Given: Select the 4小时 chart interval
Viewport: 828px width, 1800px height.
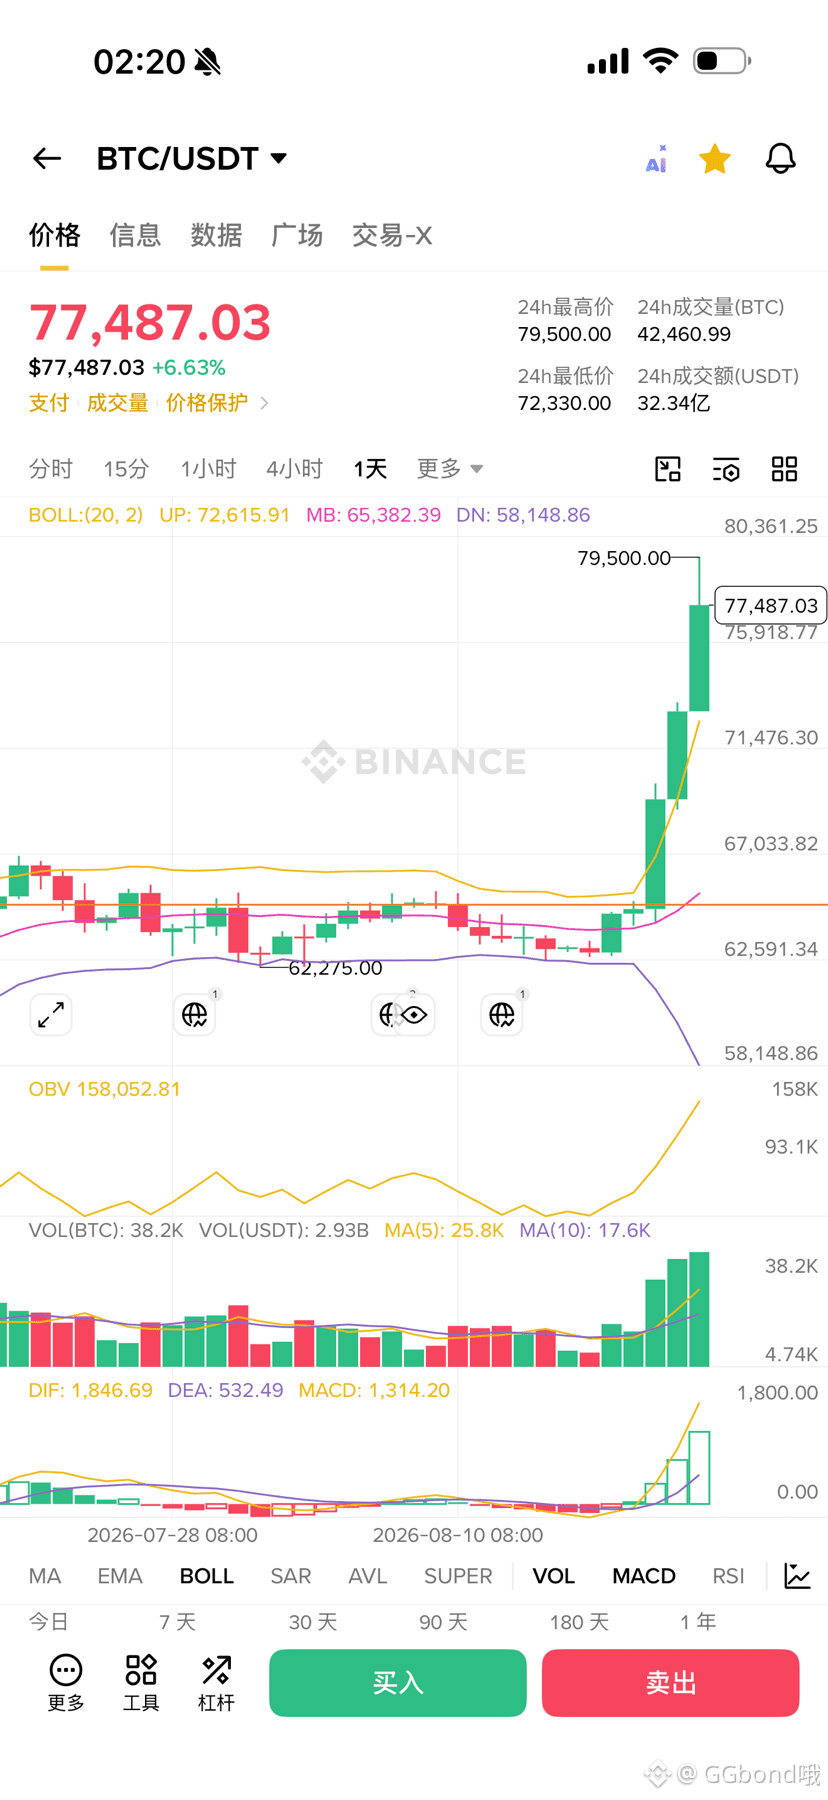Looking at the screenshot, I should pyautogui.click(x=294, y=469).
